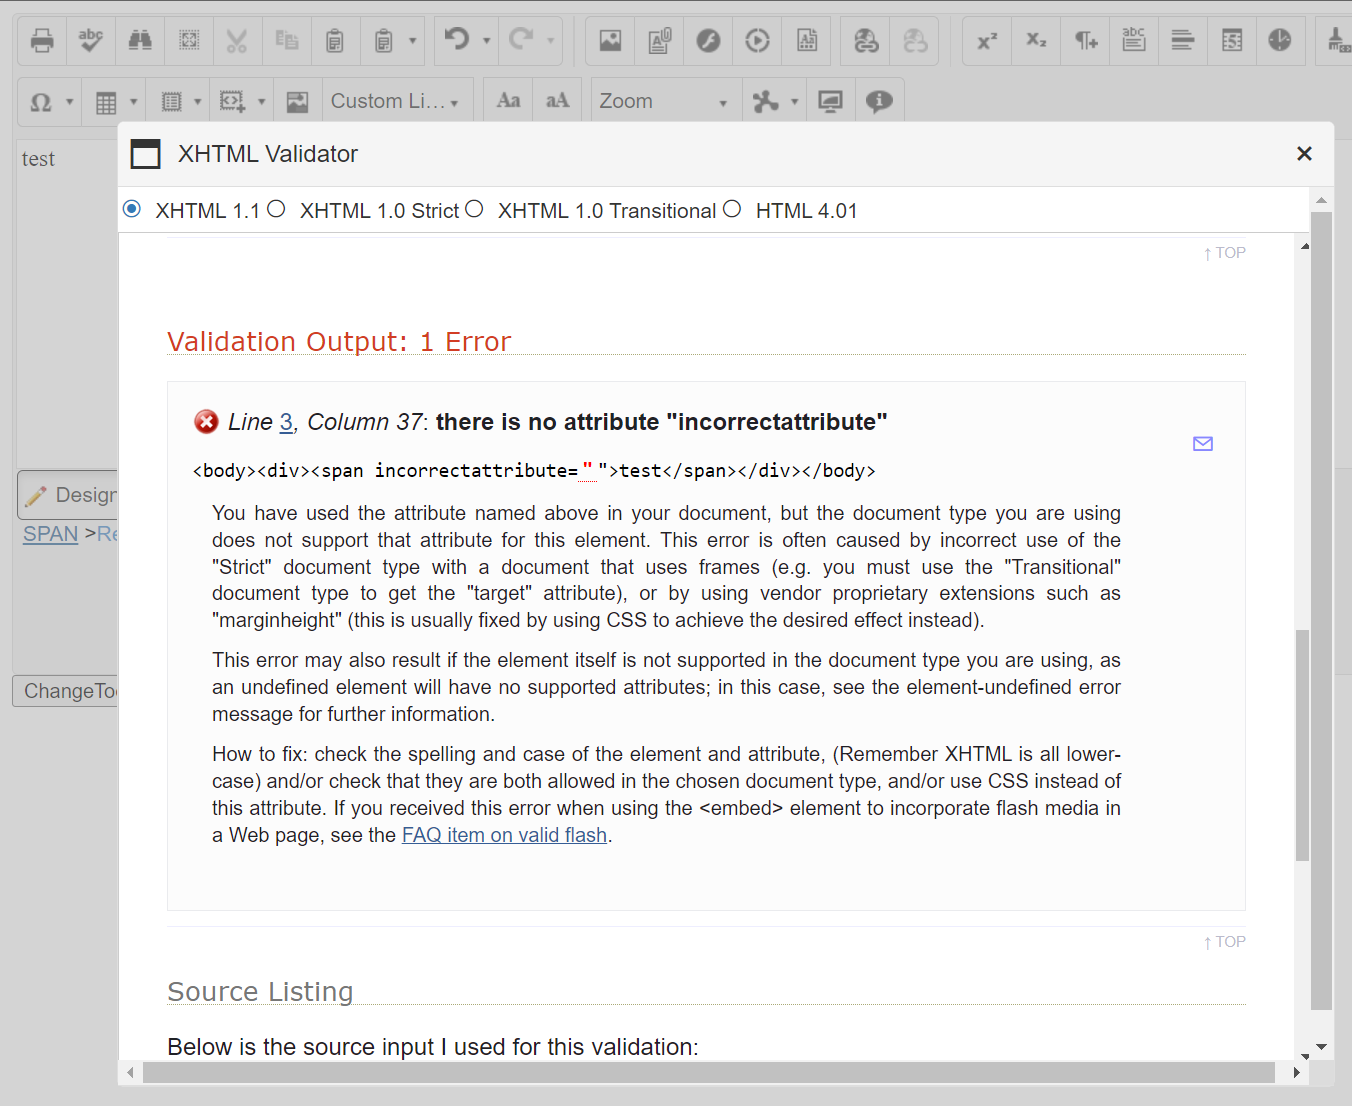Click the Remove Link icon
The width and height of the screenshot is (1352, 1106).
click(x=915, y=41)
